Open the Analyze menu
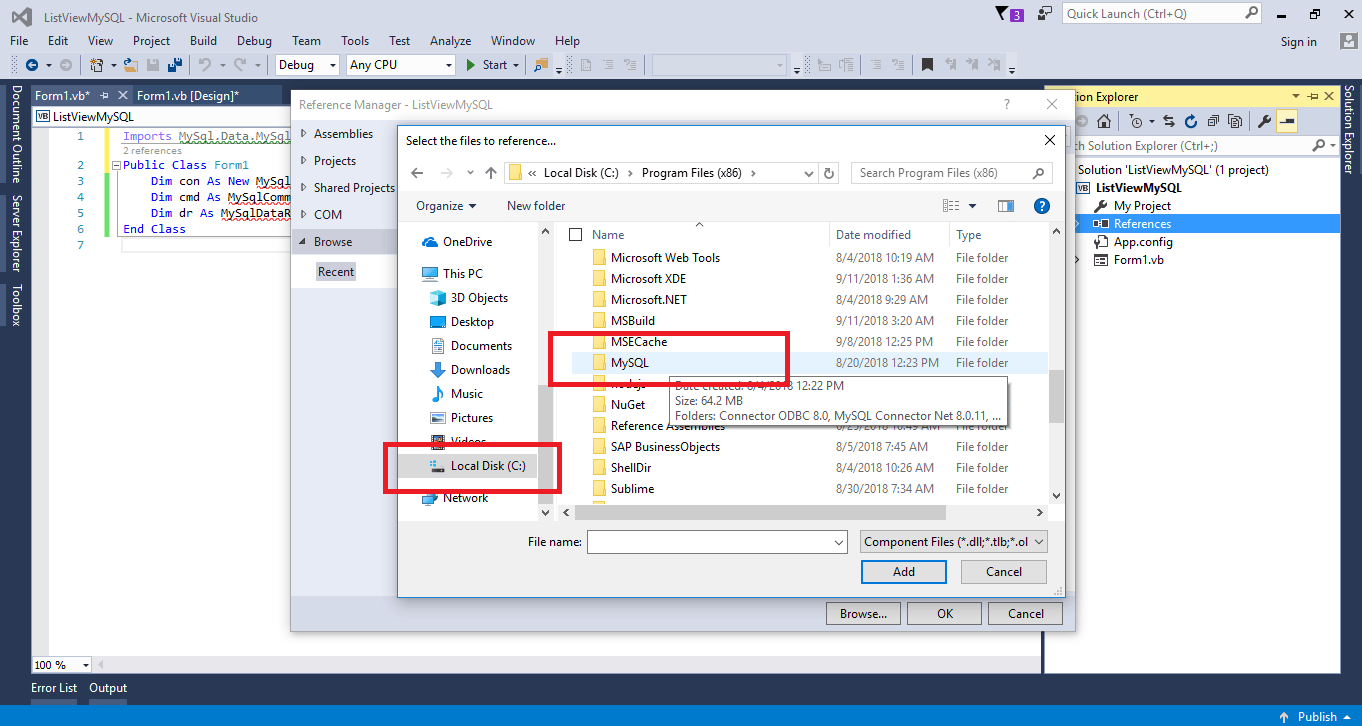1362x726 pixels. point(450,41)
